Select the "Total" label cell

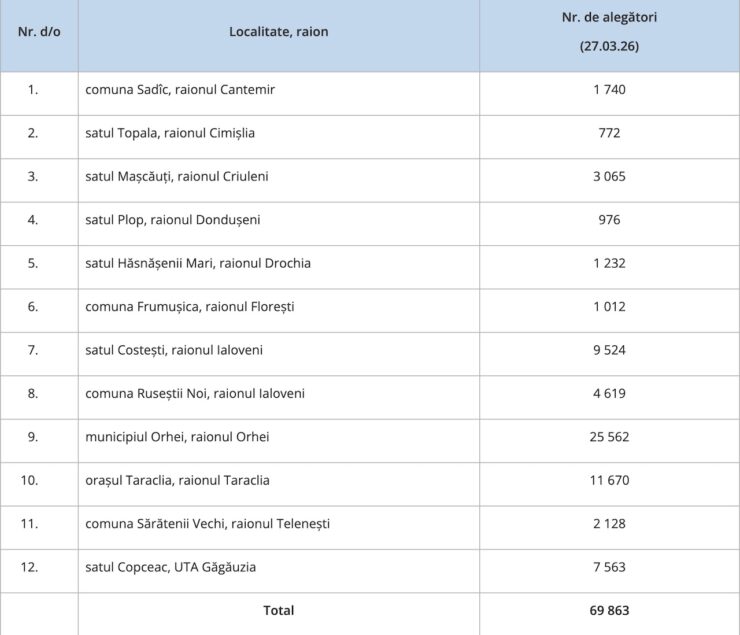[x=278, y=610]
